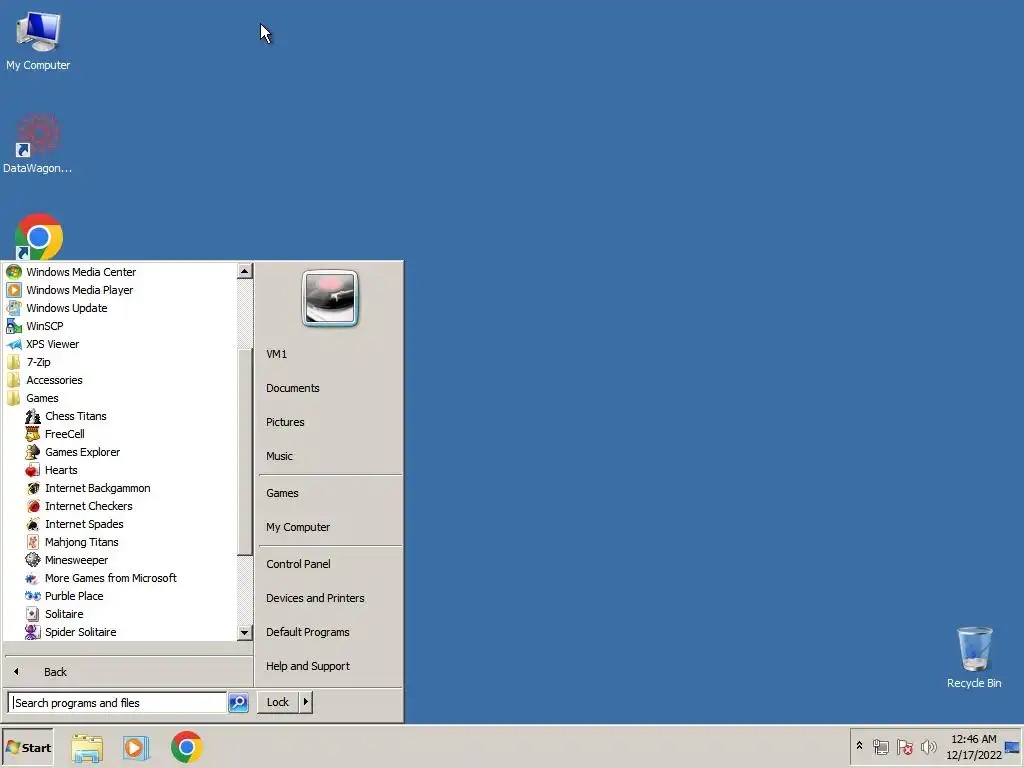Start Solitaire game

coord(63,614)
